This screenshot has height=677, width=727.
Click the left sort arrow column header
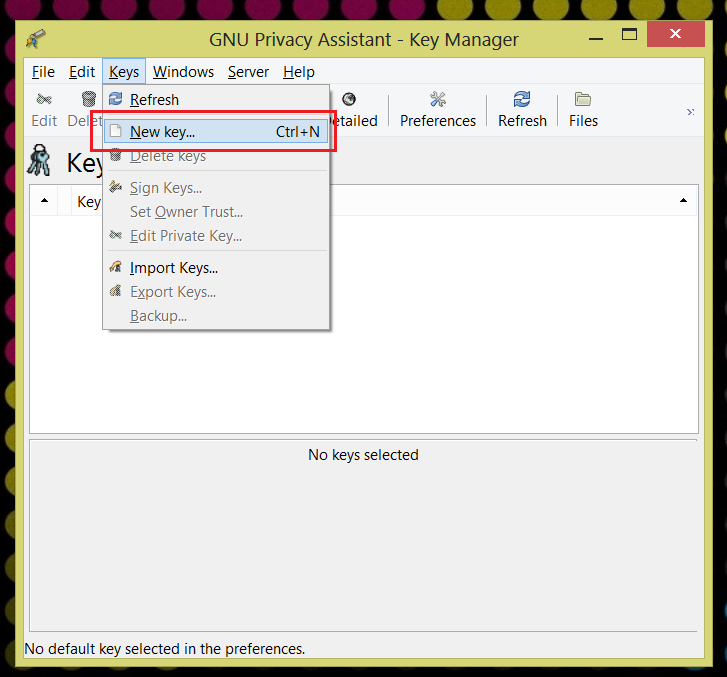pyautogui.click(x=44, y=201)
